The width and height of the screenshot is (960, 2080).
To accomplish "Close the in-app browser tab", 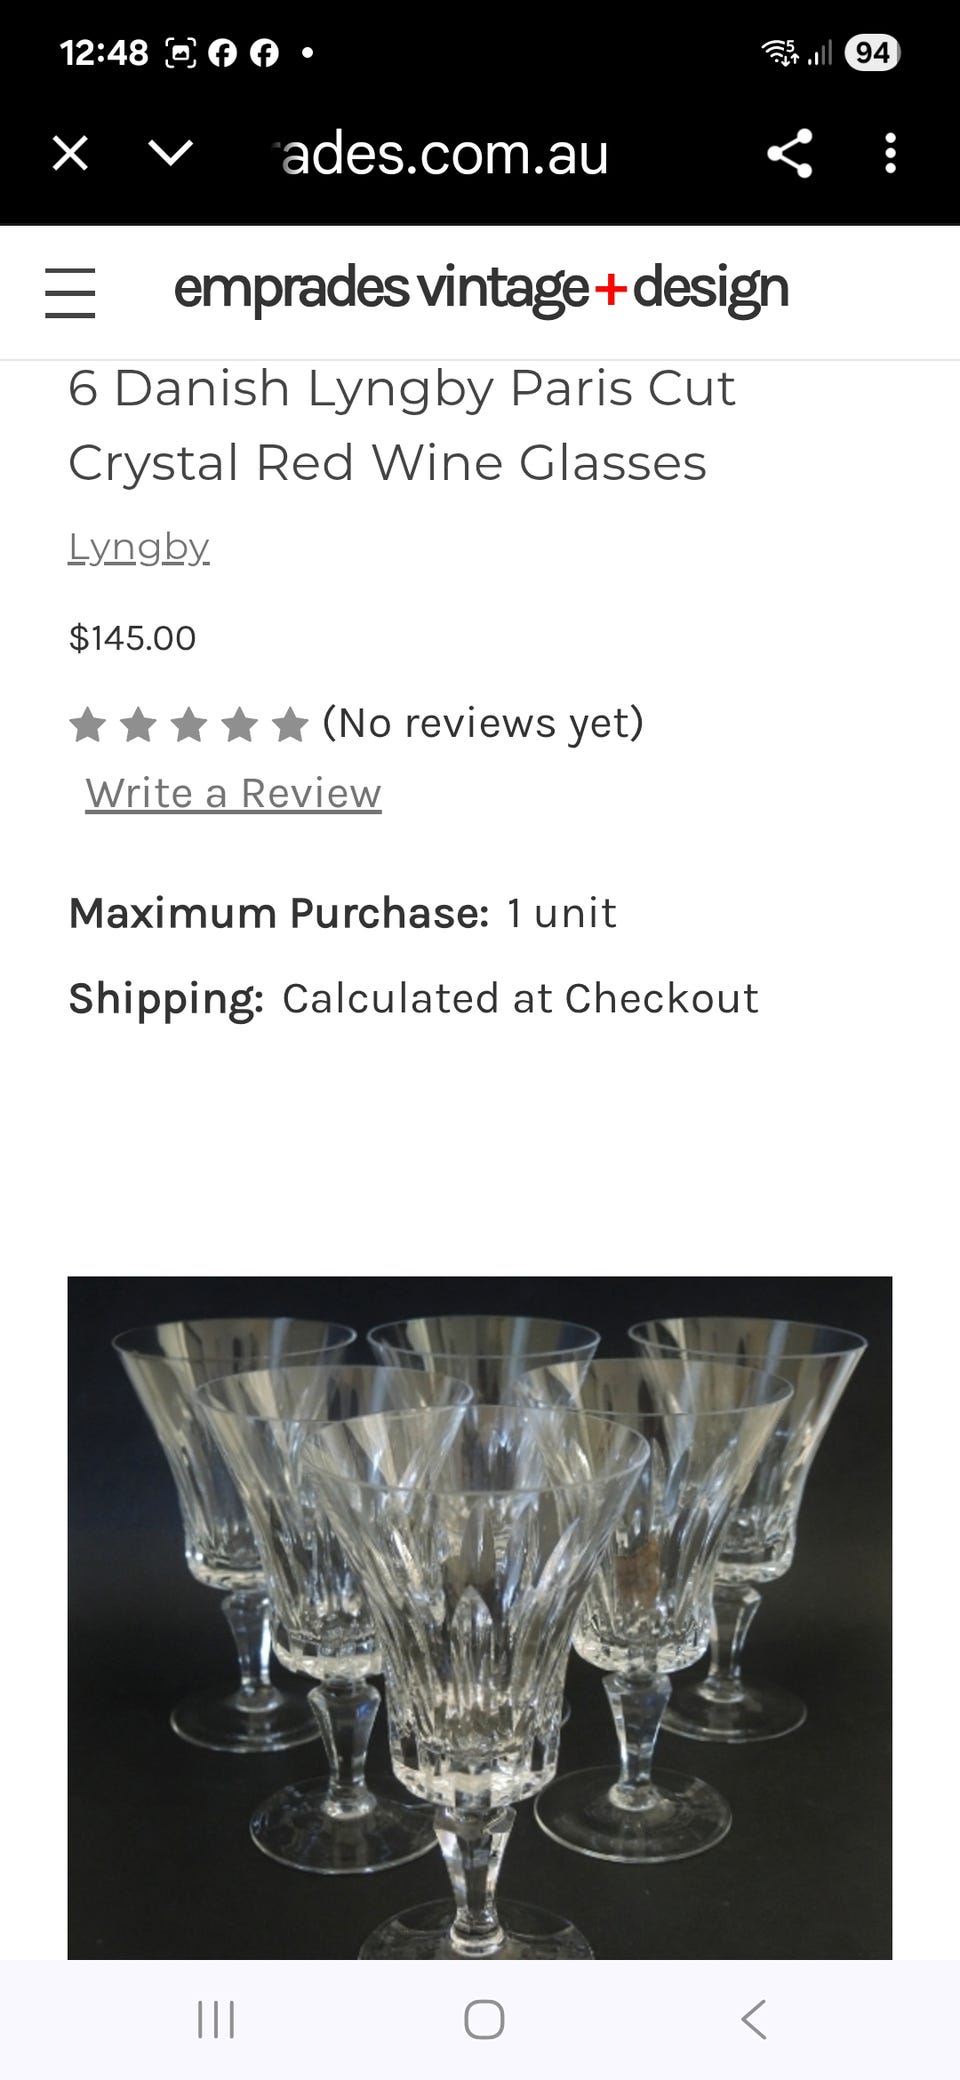I will coord(70,154).
